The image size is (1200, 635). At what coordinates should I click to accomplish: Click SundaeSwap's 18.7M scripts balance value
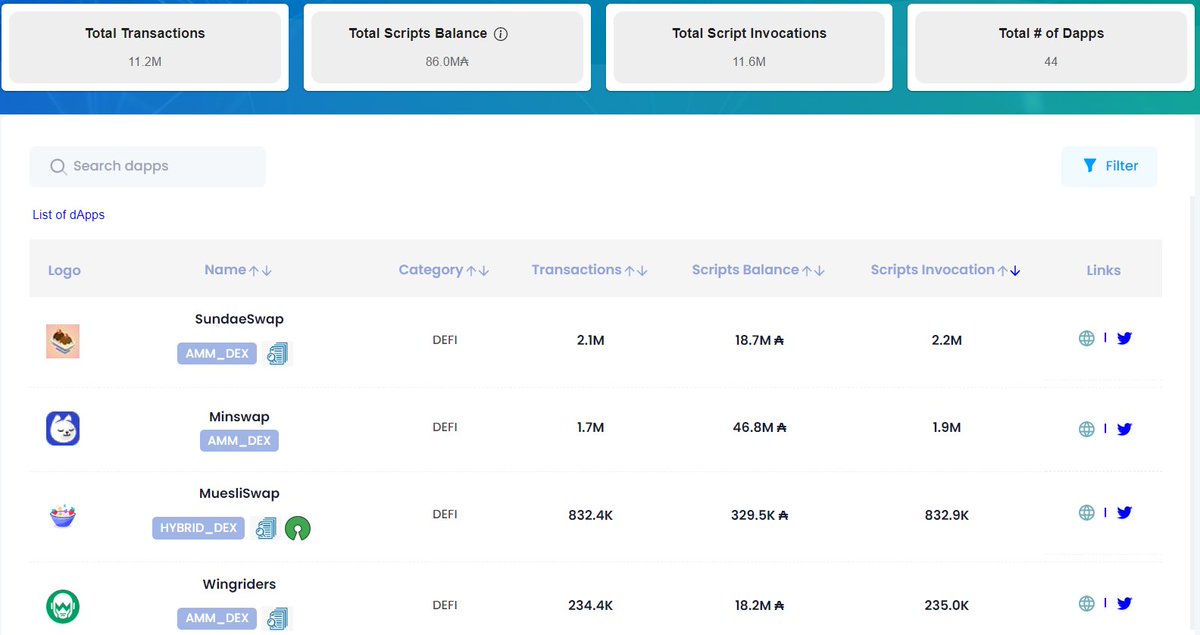tap(759, 341)
